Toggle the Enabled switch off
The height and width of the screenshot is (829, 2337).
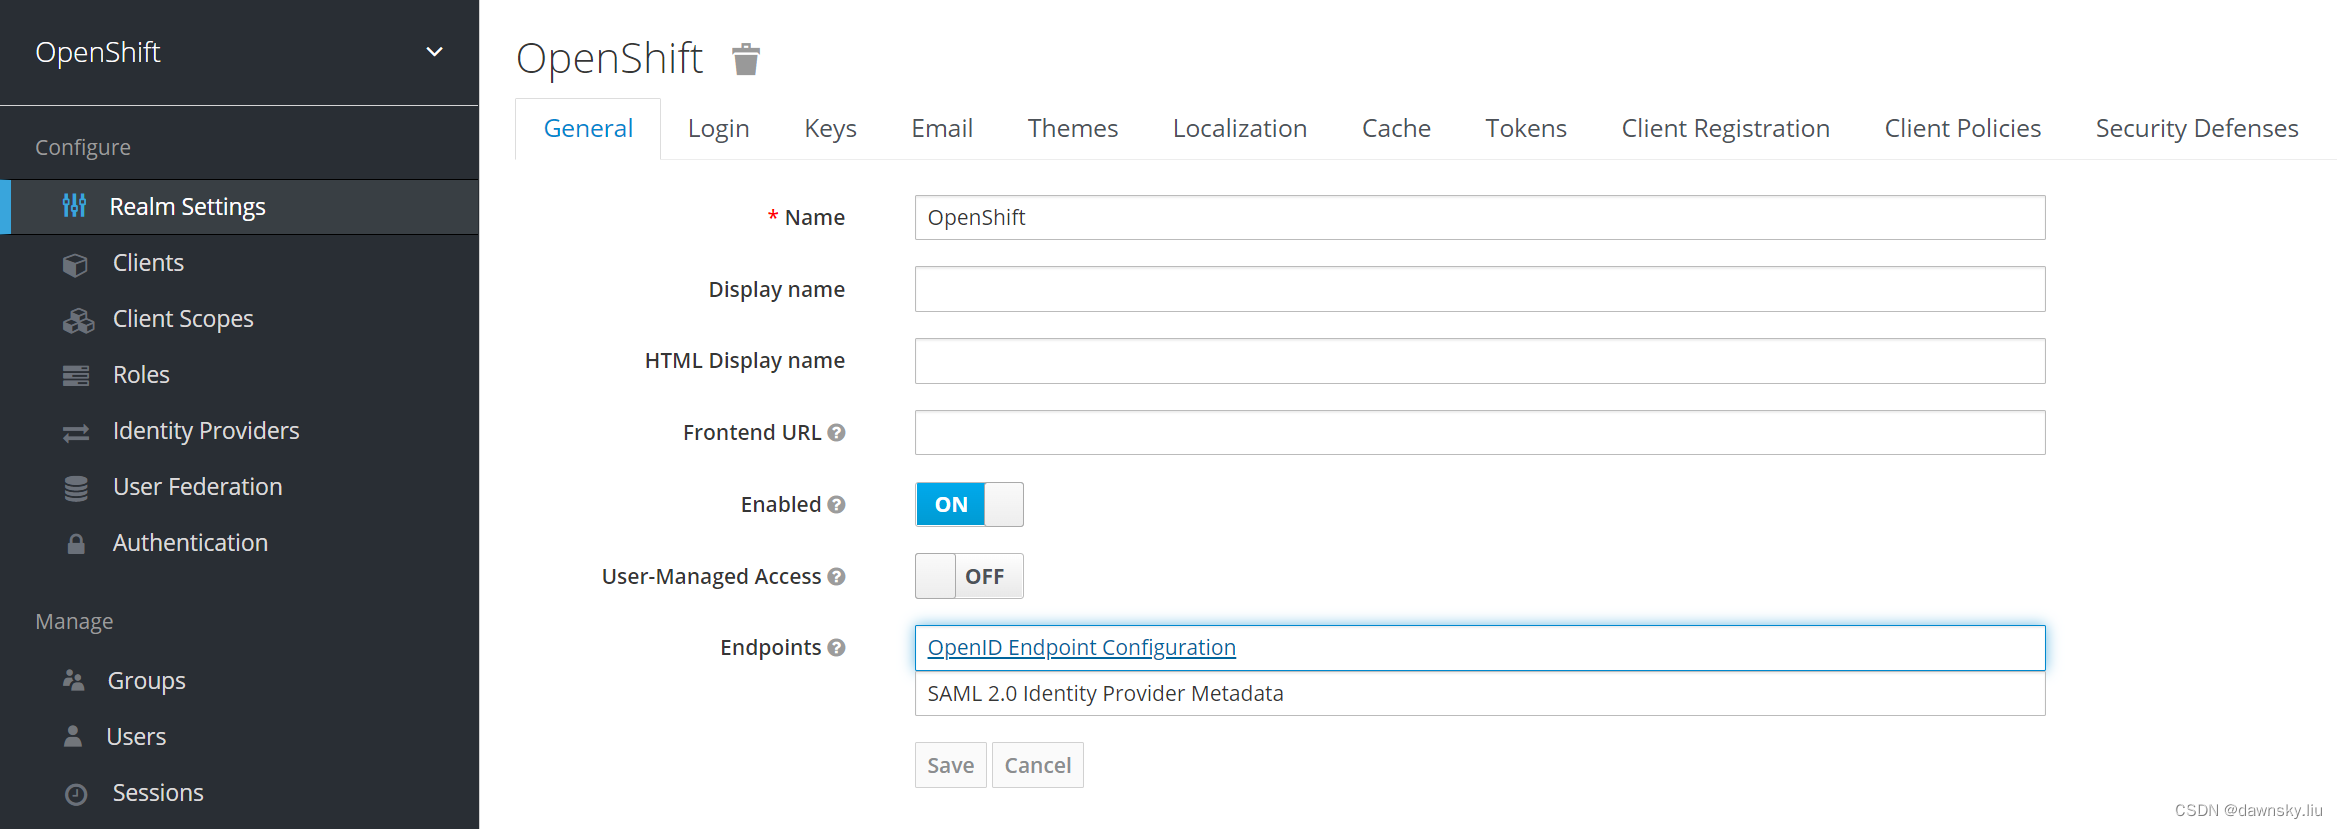(969, 504)
